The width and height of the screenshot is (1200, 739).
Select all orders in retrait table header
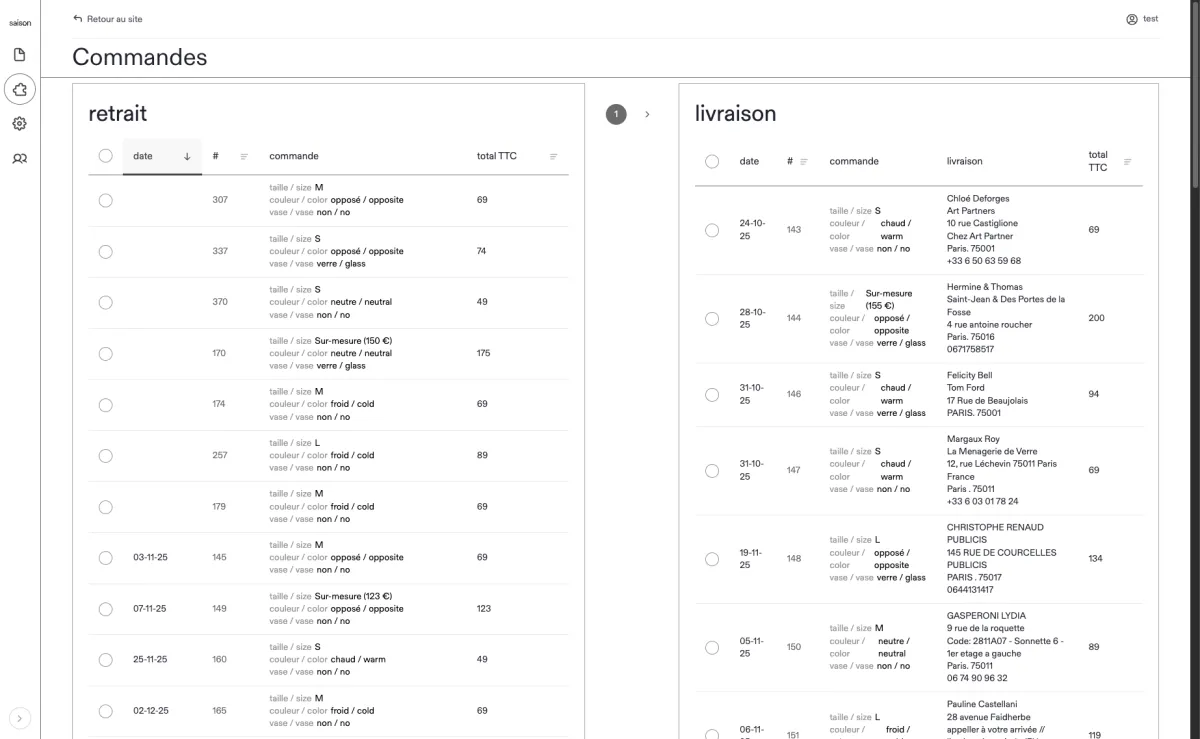coord(105,156)
